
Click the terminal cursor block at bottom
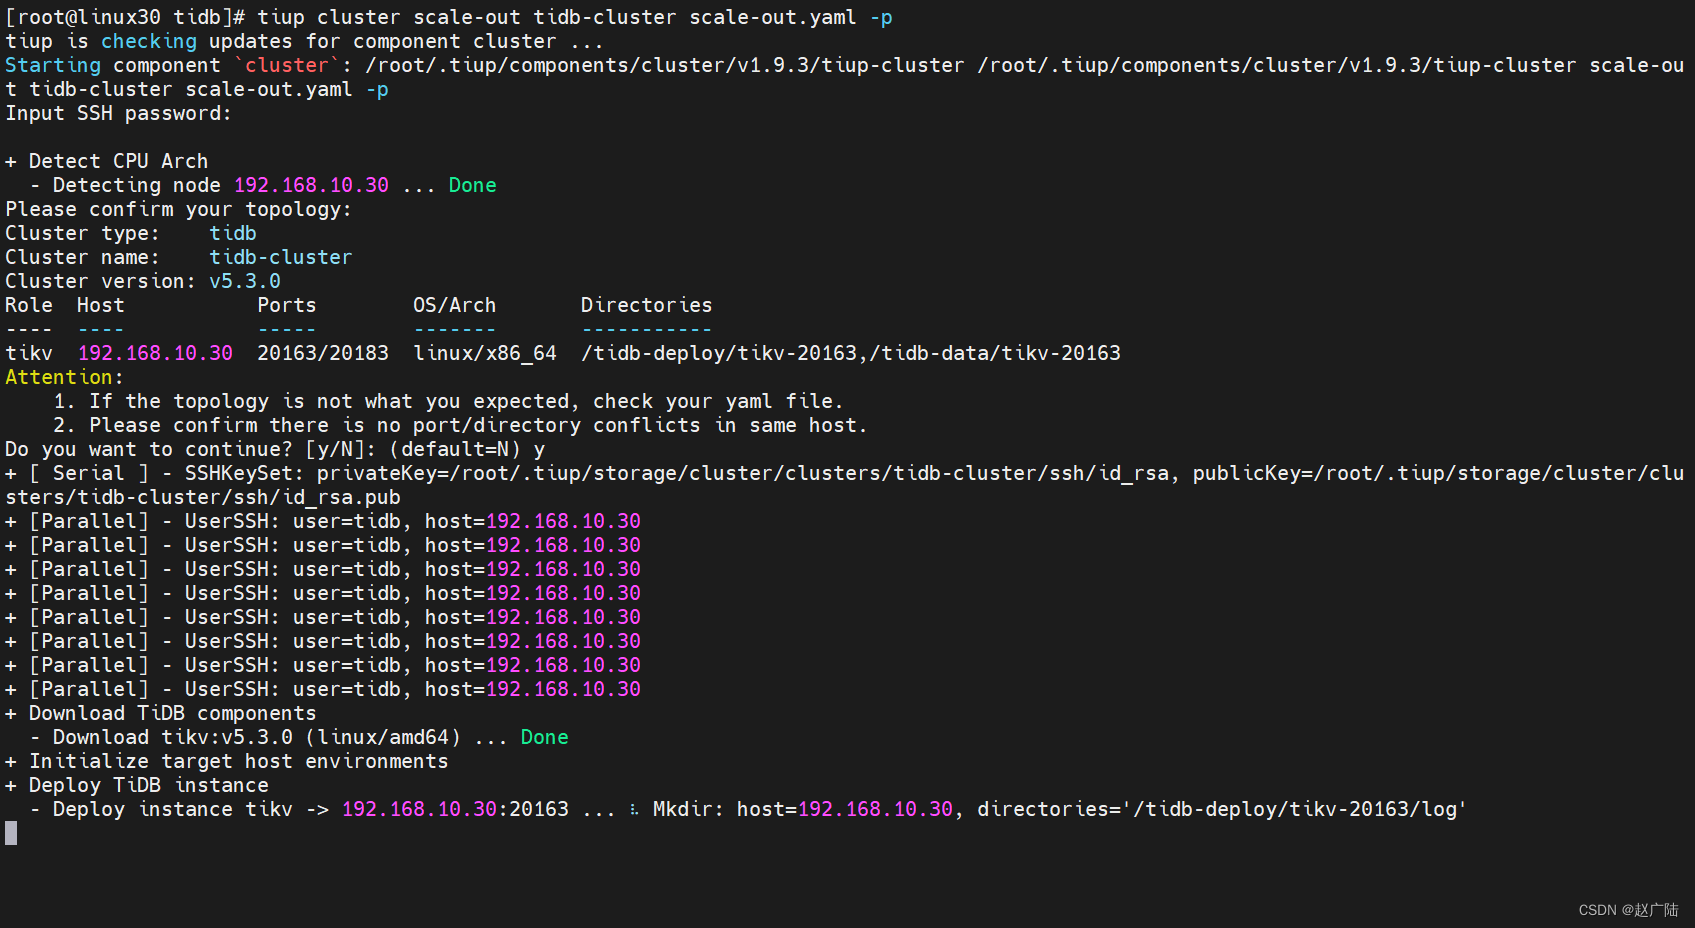[x=11, y=833]
